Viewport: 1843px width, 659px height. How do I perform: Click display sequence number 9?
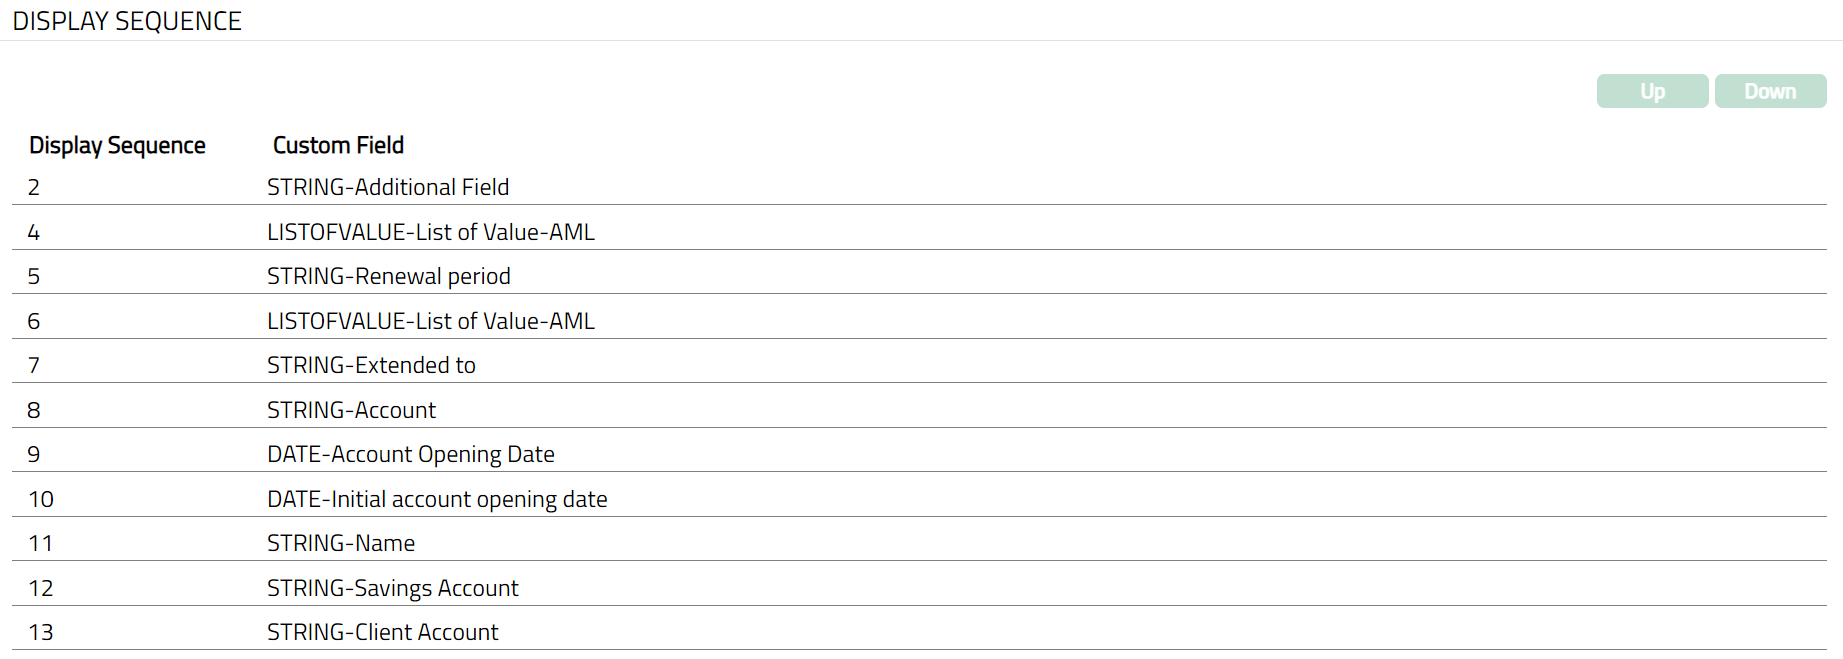point(34,454)
